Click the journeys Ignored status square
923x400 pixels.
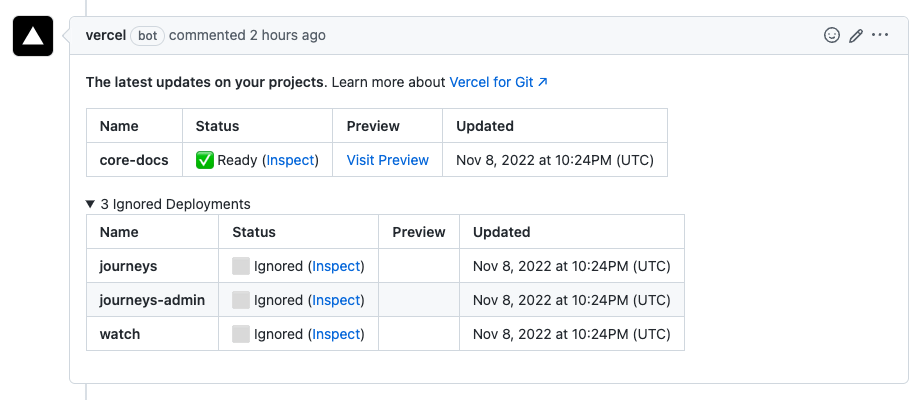241,266
